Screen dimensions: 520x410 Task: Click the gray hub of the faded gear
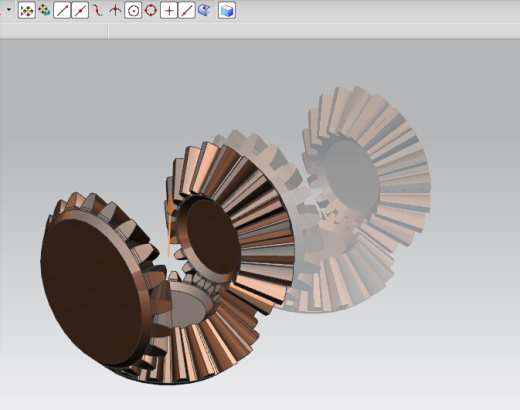tap(353, 175)
